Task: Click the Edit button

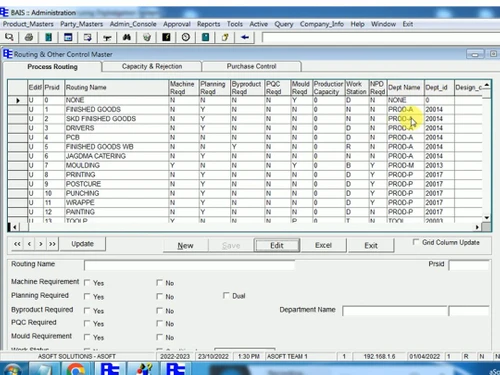Action: [x=277, y=246]
